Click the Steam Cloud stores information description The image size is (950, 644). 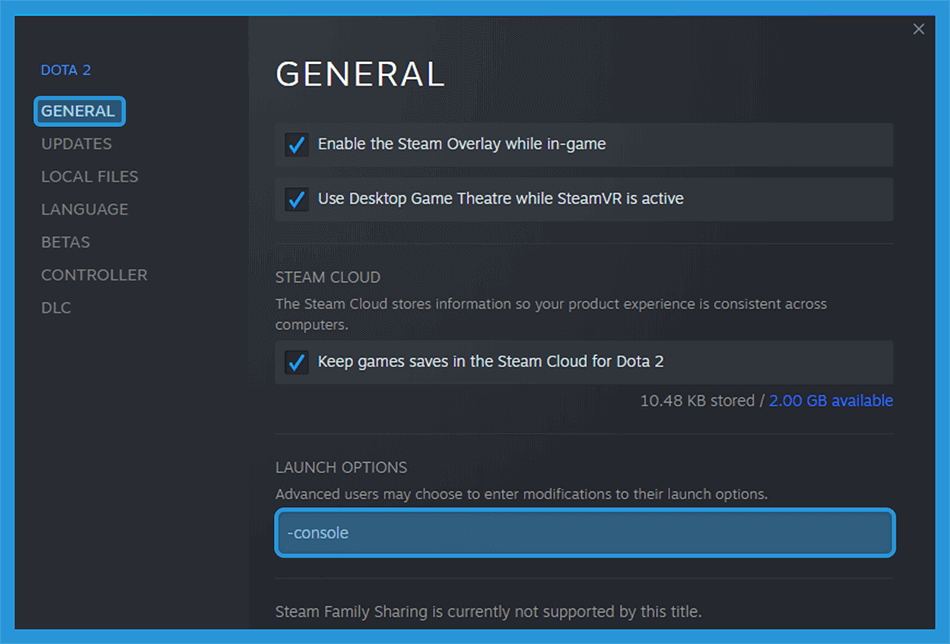pyautogui.click(x=551, y=314)
